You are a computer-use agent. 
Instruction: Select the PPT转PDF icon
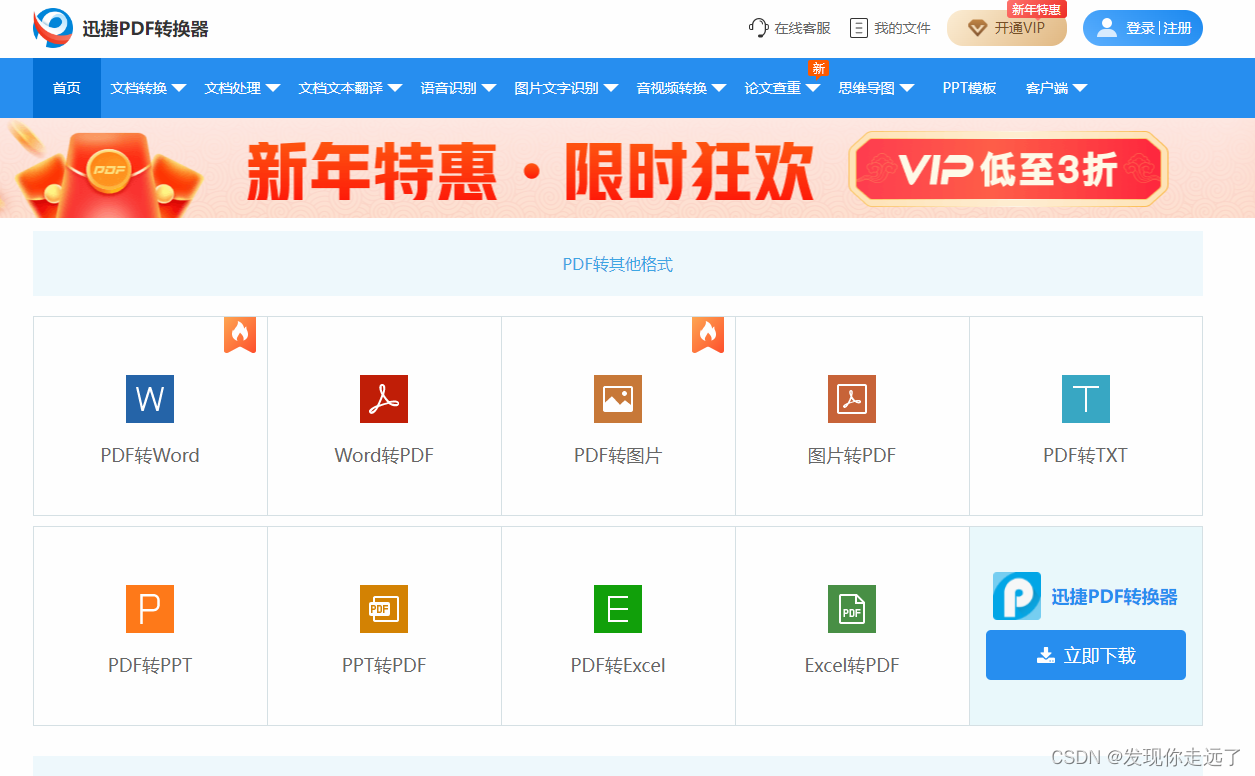[384, 609]
